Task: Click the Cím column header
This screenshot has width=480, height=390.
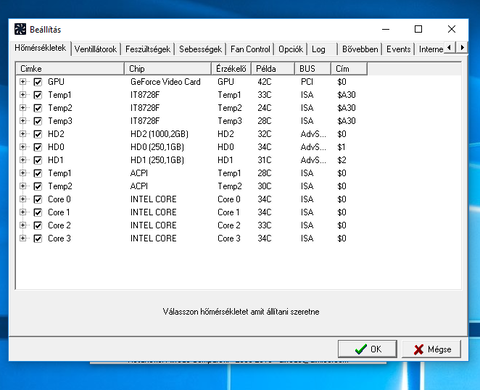Action: pos(349,69)
